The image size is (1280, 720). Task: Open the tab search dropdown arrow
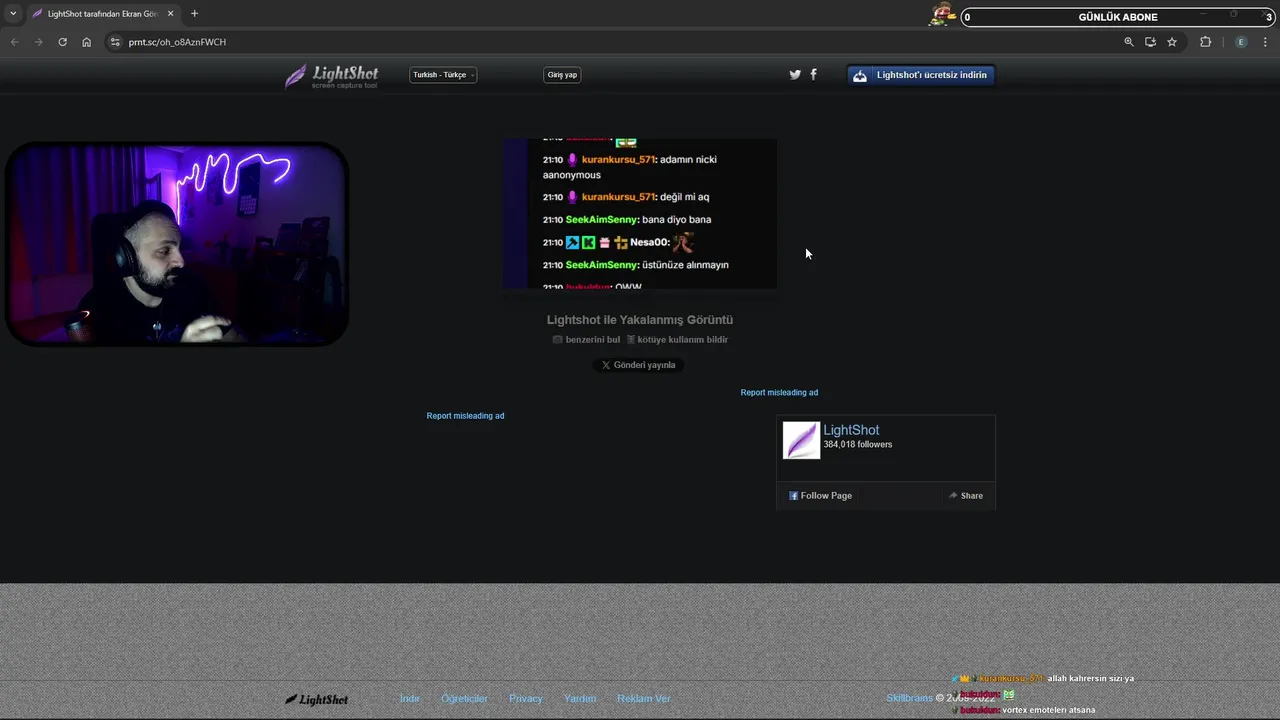(13, 14)
